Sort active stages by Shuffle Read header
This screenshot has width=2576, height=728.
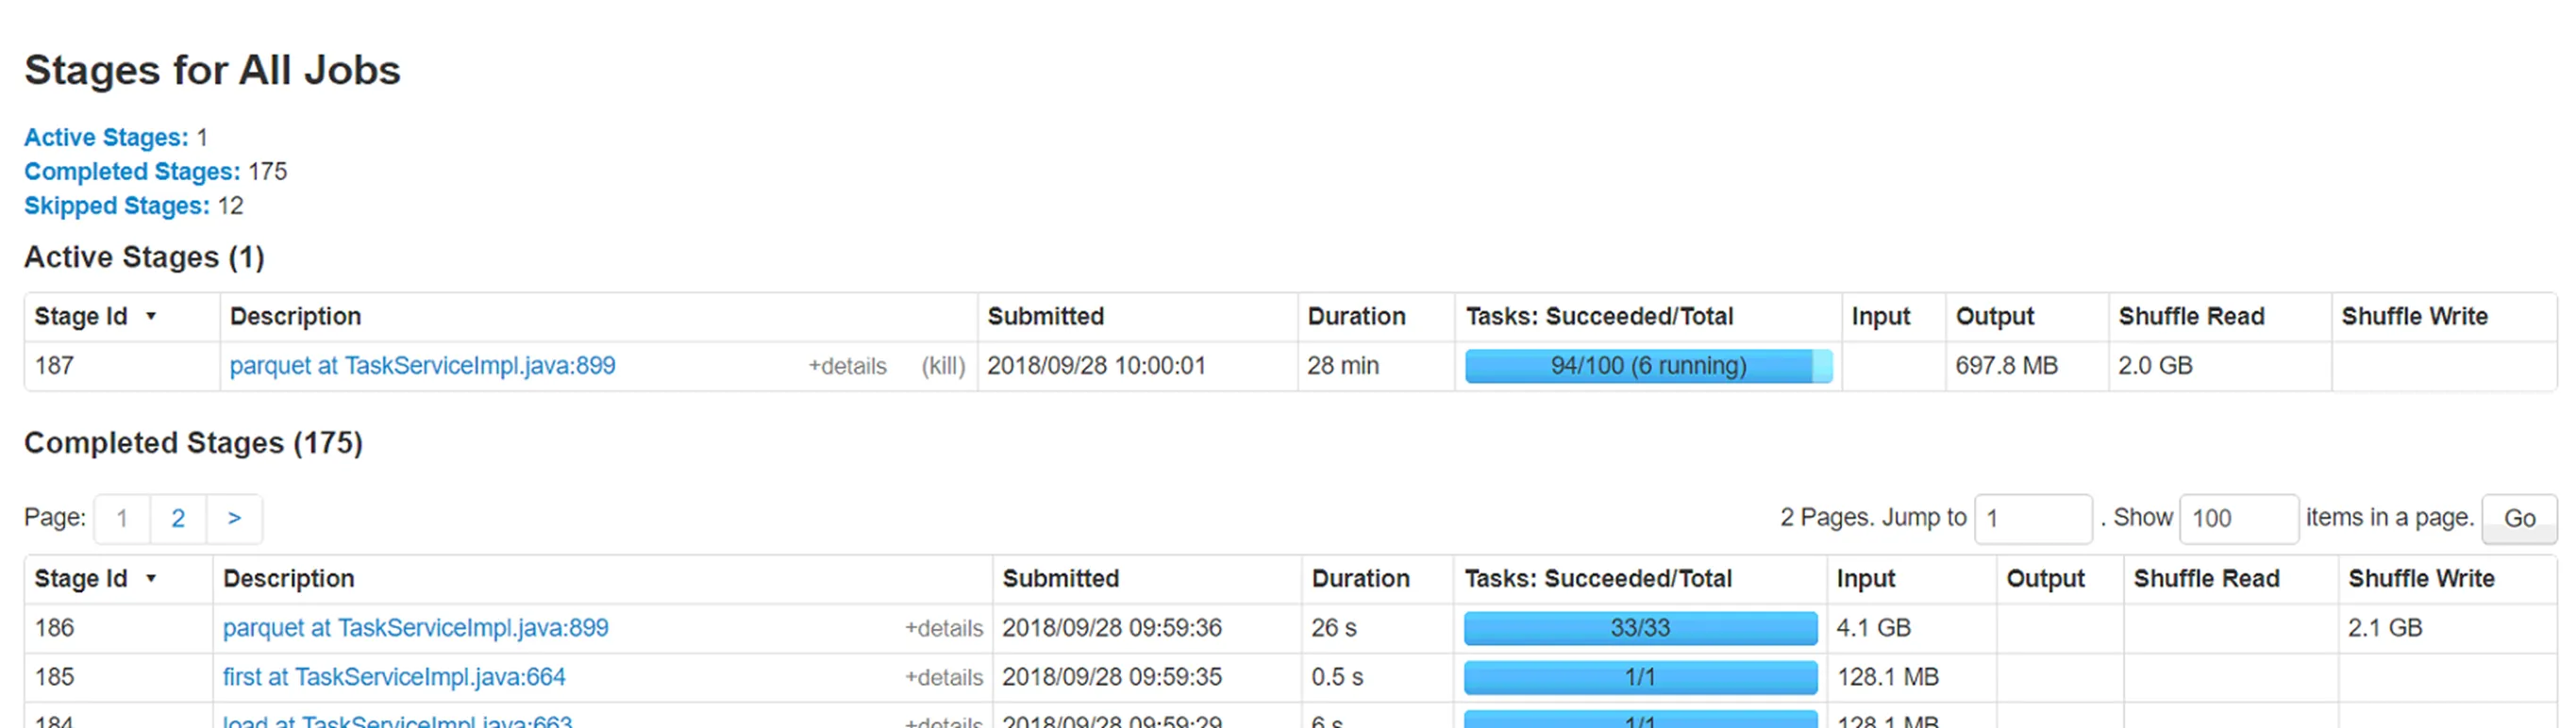pyautogui.click(x=2191, y=316)
